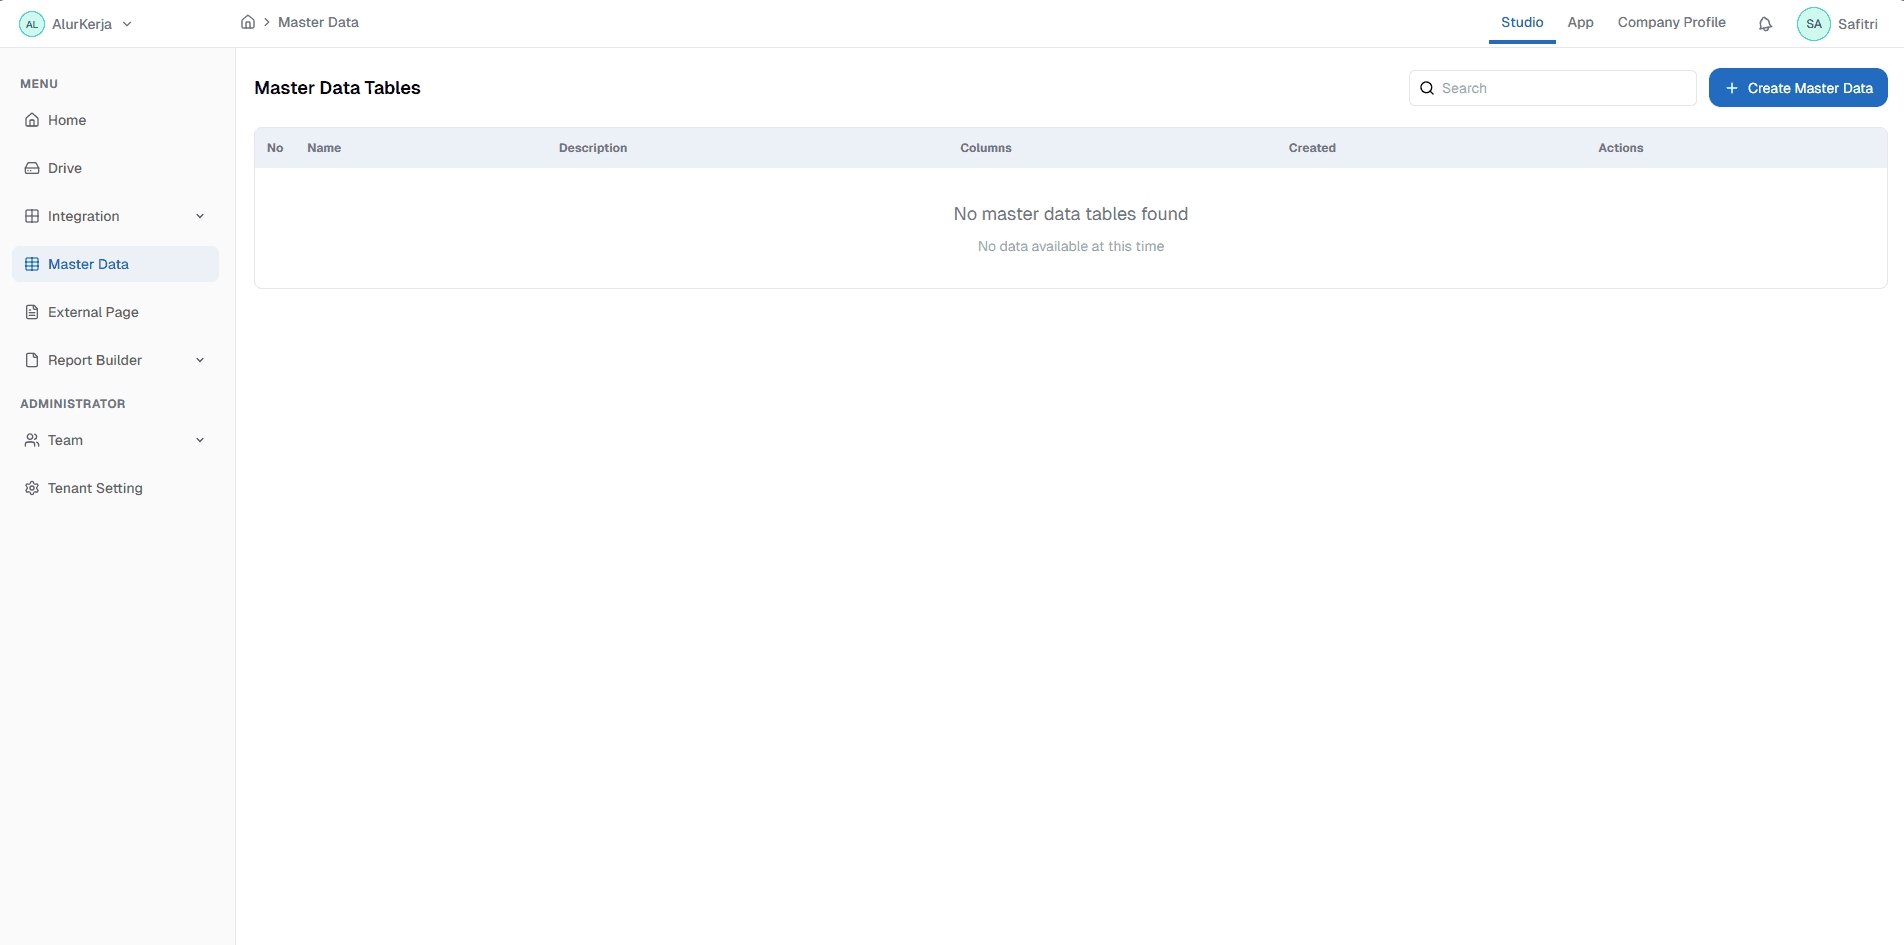Image resolution: width=1904 pixels, height=945 pixels.
Task: Click the Home house icon in sidebar
Action: (32, 120)
